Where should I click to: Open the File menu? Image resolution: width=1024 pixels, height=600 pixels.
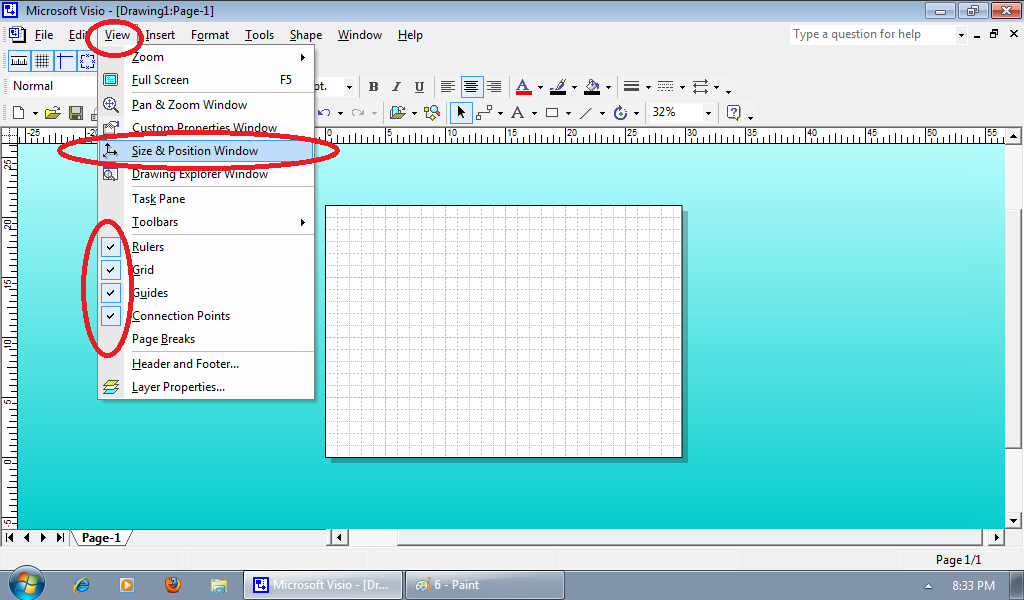[x=44, y=35]
